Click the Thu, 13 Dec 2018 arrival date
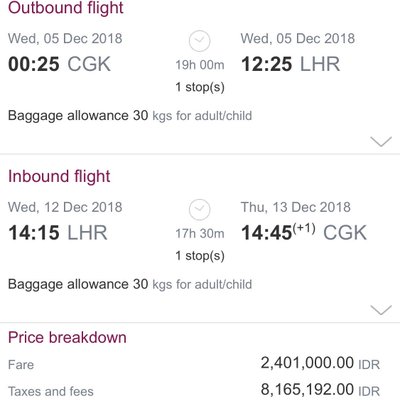Viewport: 400px width, 400px height. click(x=296, y=207)
